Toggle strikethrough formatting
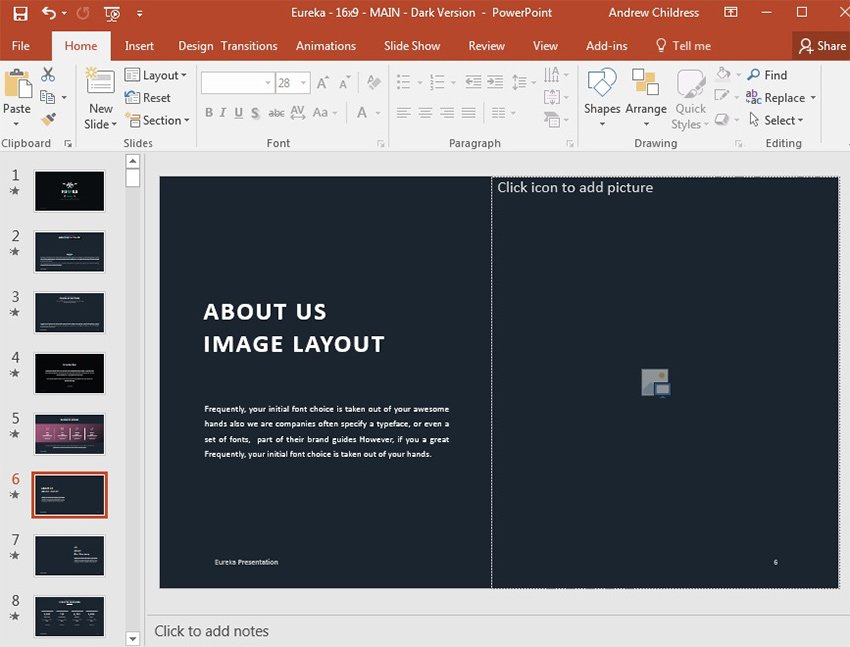Image resolution: width=850 pixels, height=647 pixels. point(276,113)
